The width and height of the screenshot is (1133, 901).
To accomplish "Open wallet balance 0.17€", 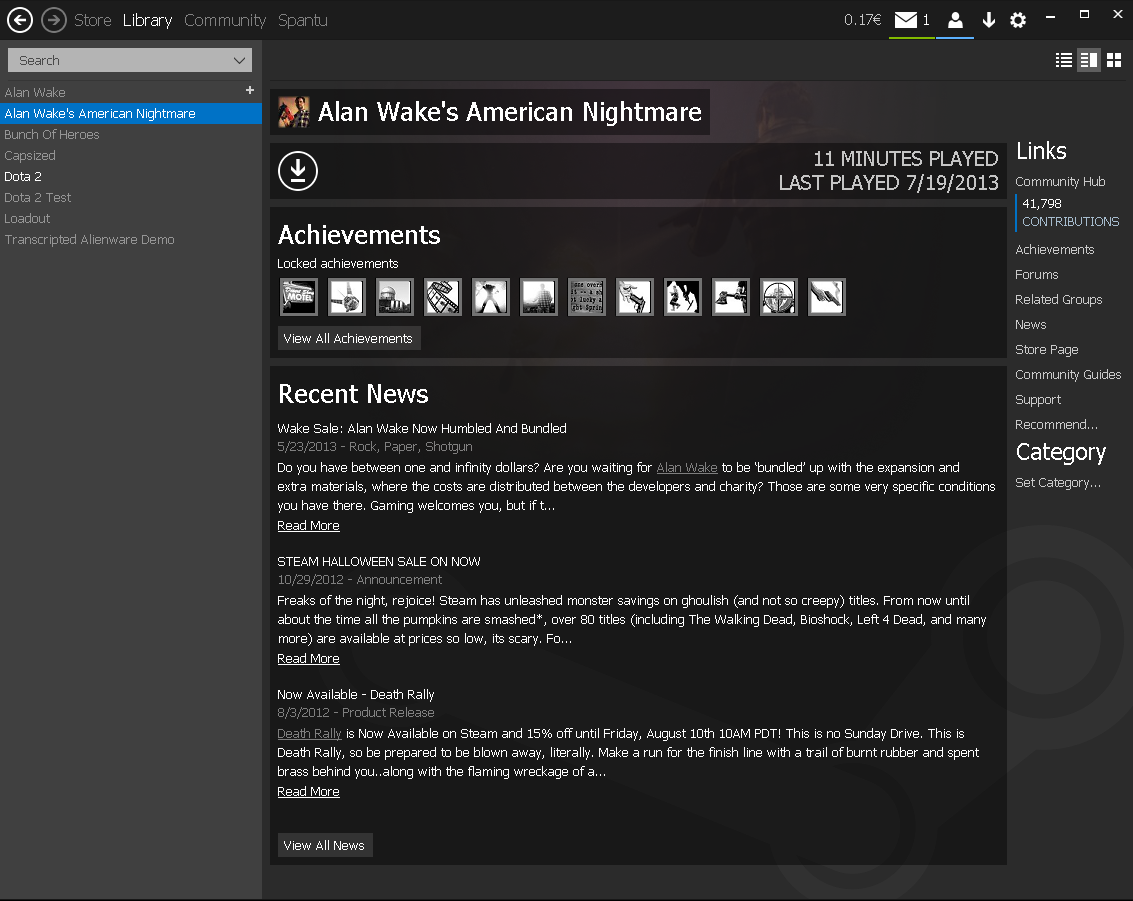I will coord(862,20).
